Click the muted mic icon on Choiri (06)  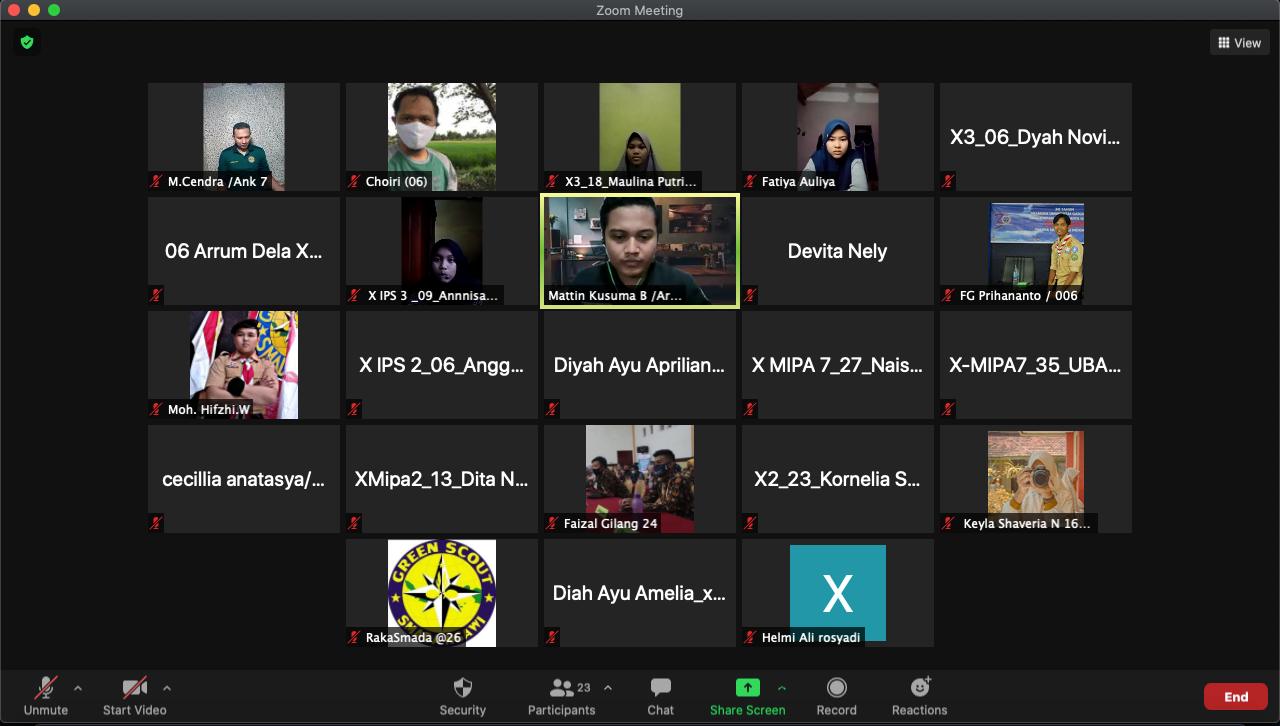click(x=354, y=181)
